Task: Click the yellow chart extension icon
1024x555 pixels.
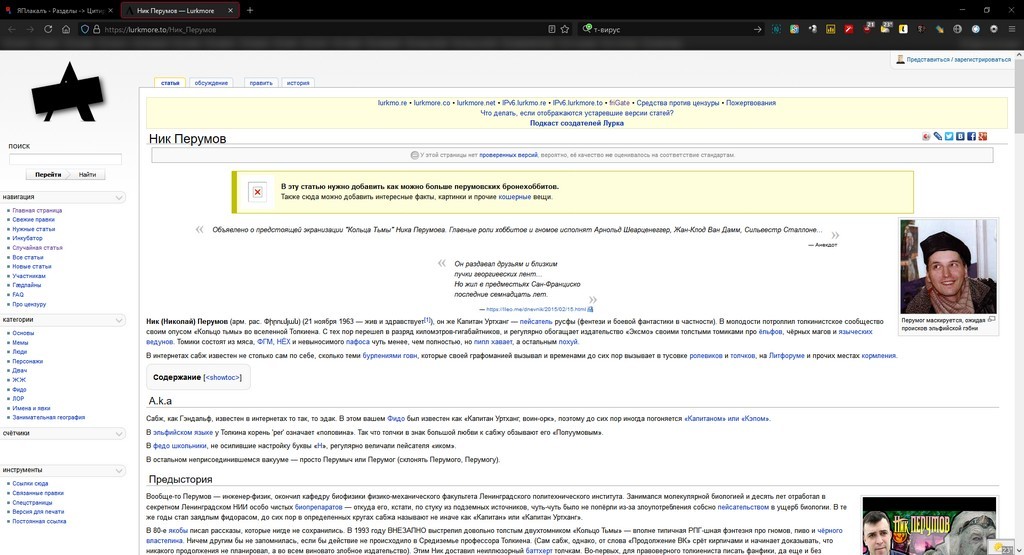Action: [831, 29]
